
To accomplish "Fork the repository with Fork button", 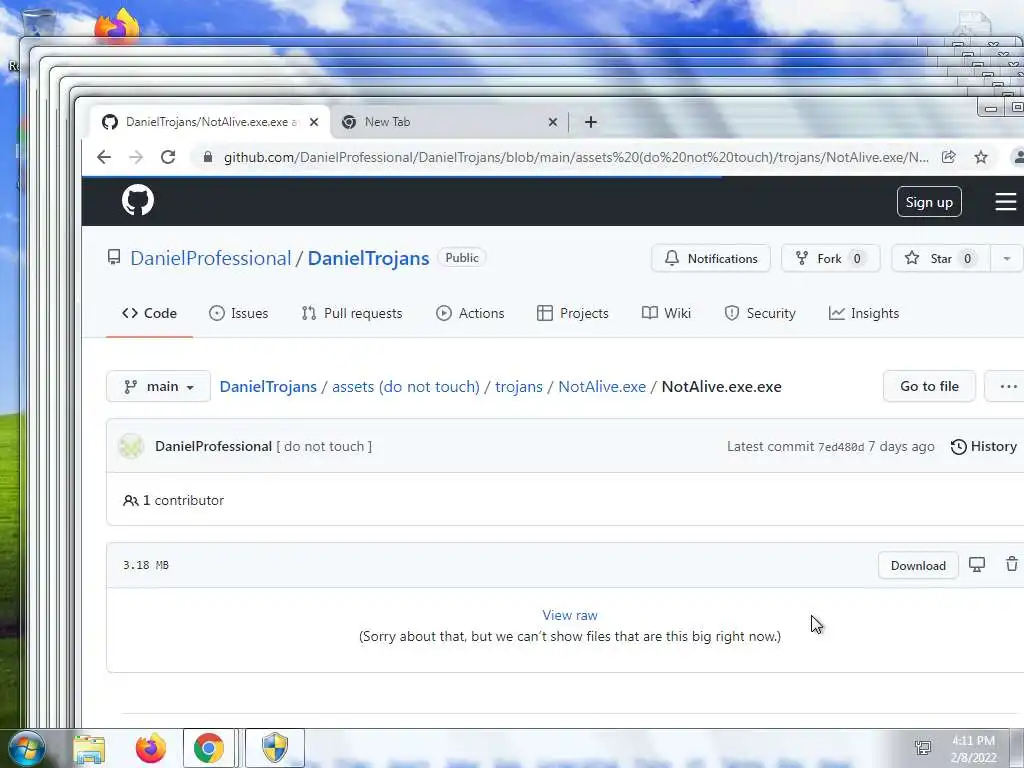I will point(831,259).
